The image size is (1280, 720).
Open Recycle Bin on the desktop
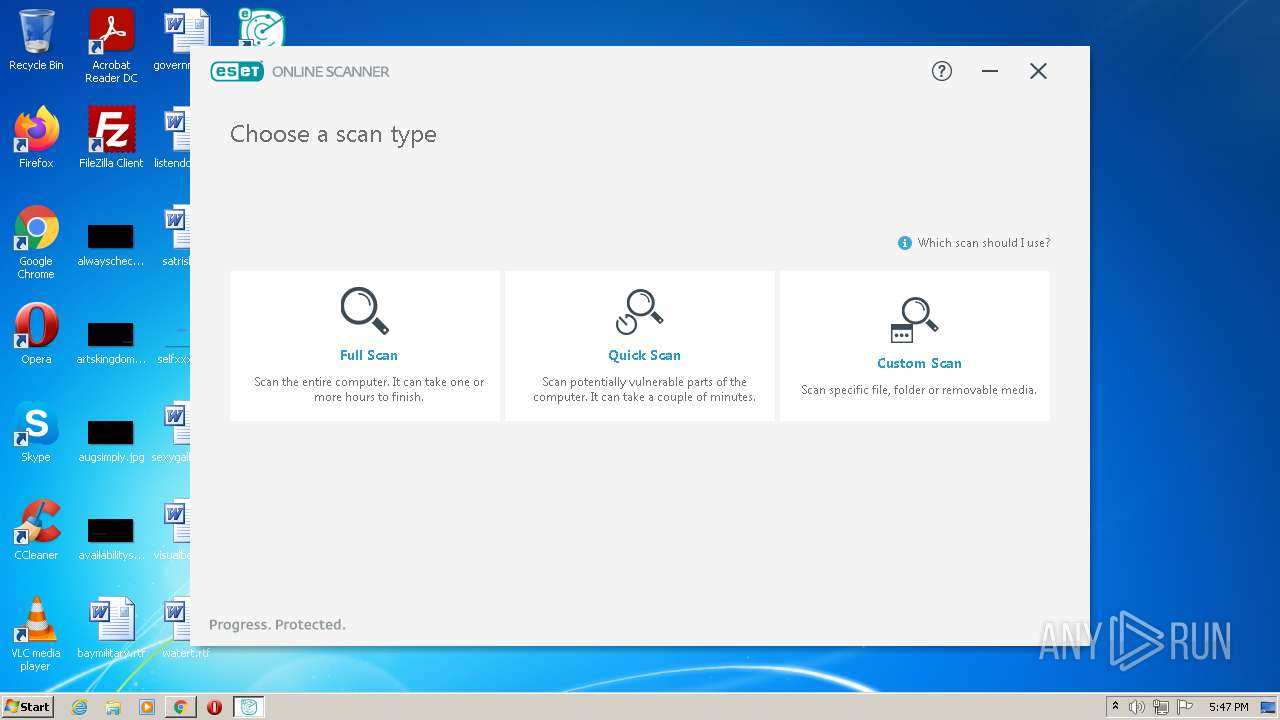point(36,40)
